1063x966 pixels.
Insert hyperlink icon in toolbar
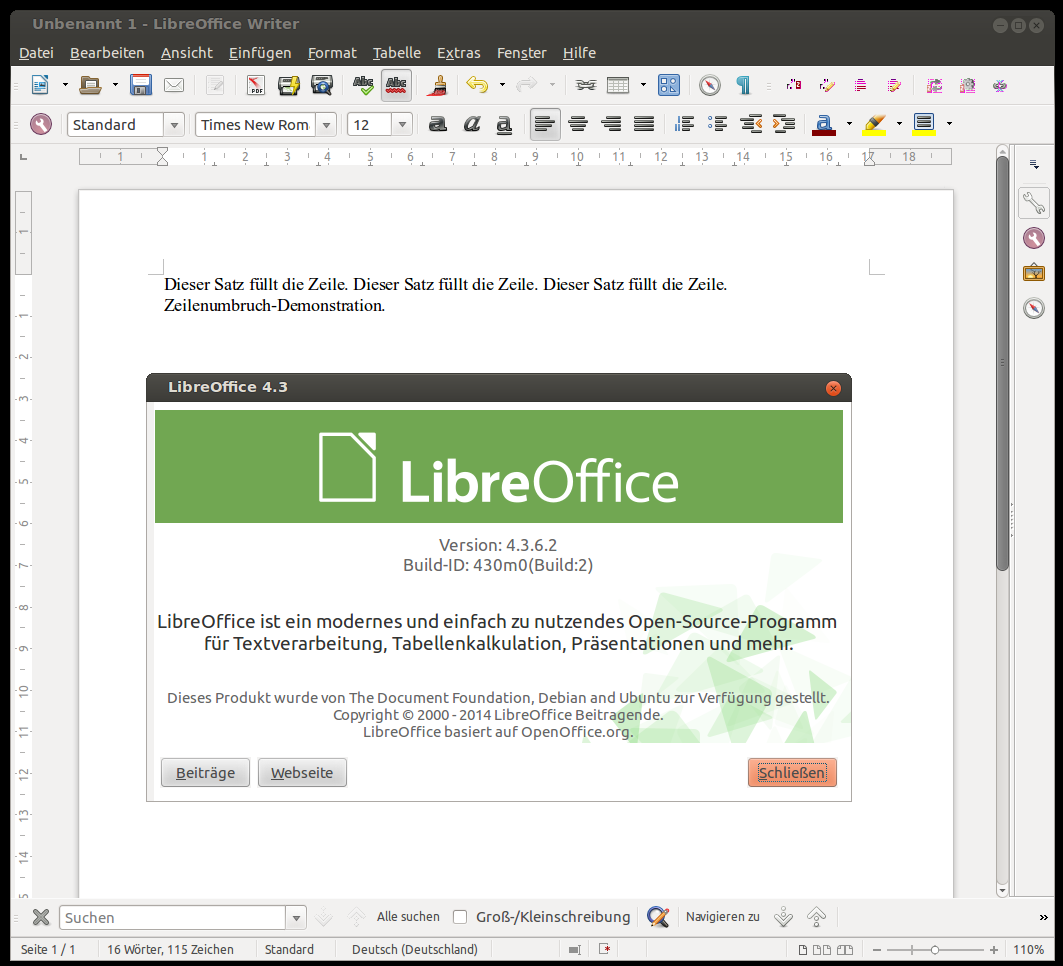coord(586,85)
